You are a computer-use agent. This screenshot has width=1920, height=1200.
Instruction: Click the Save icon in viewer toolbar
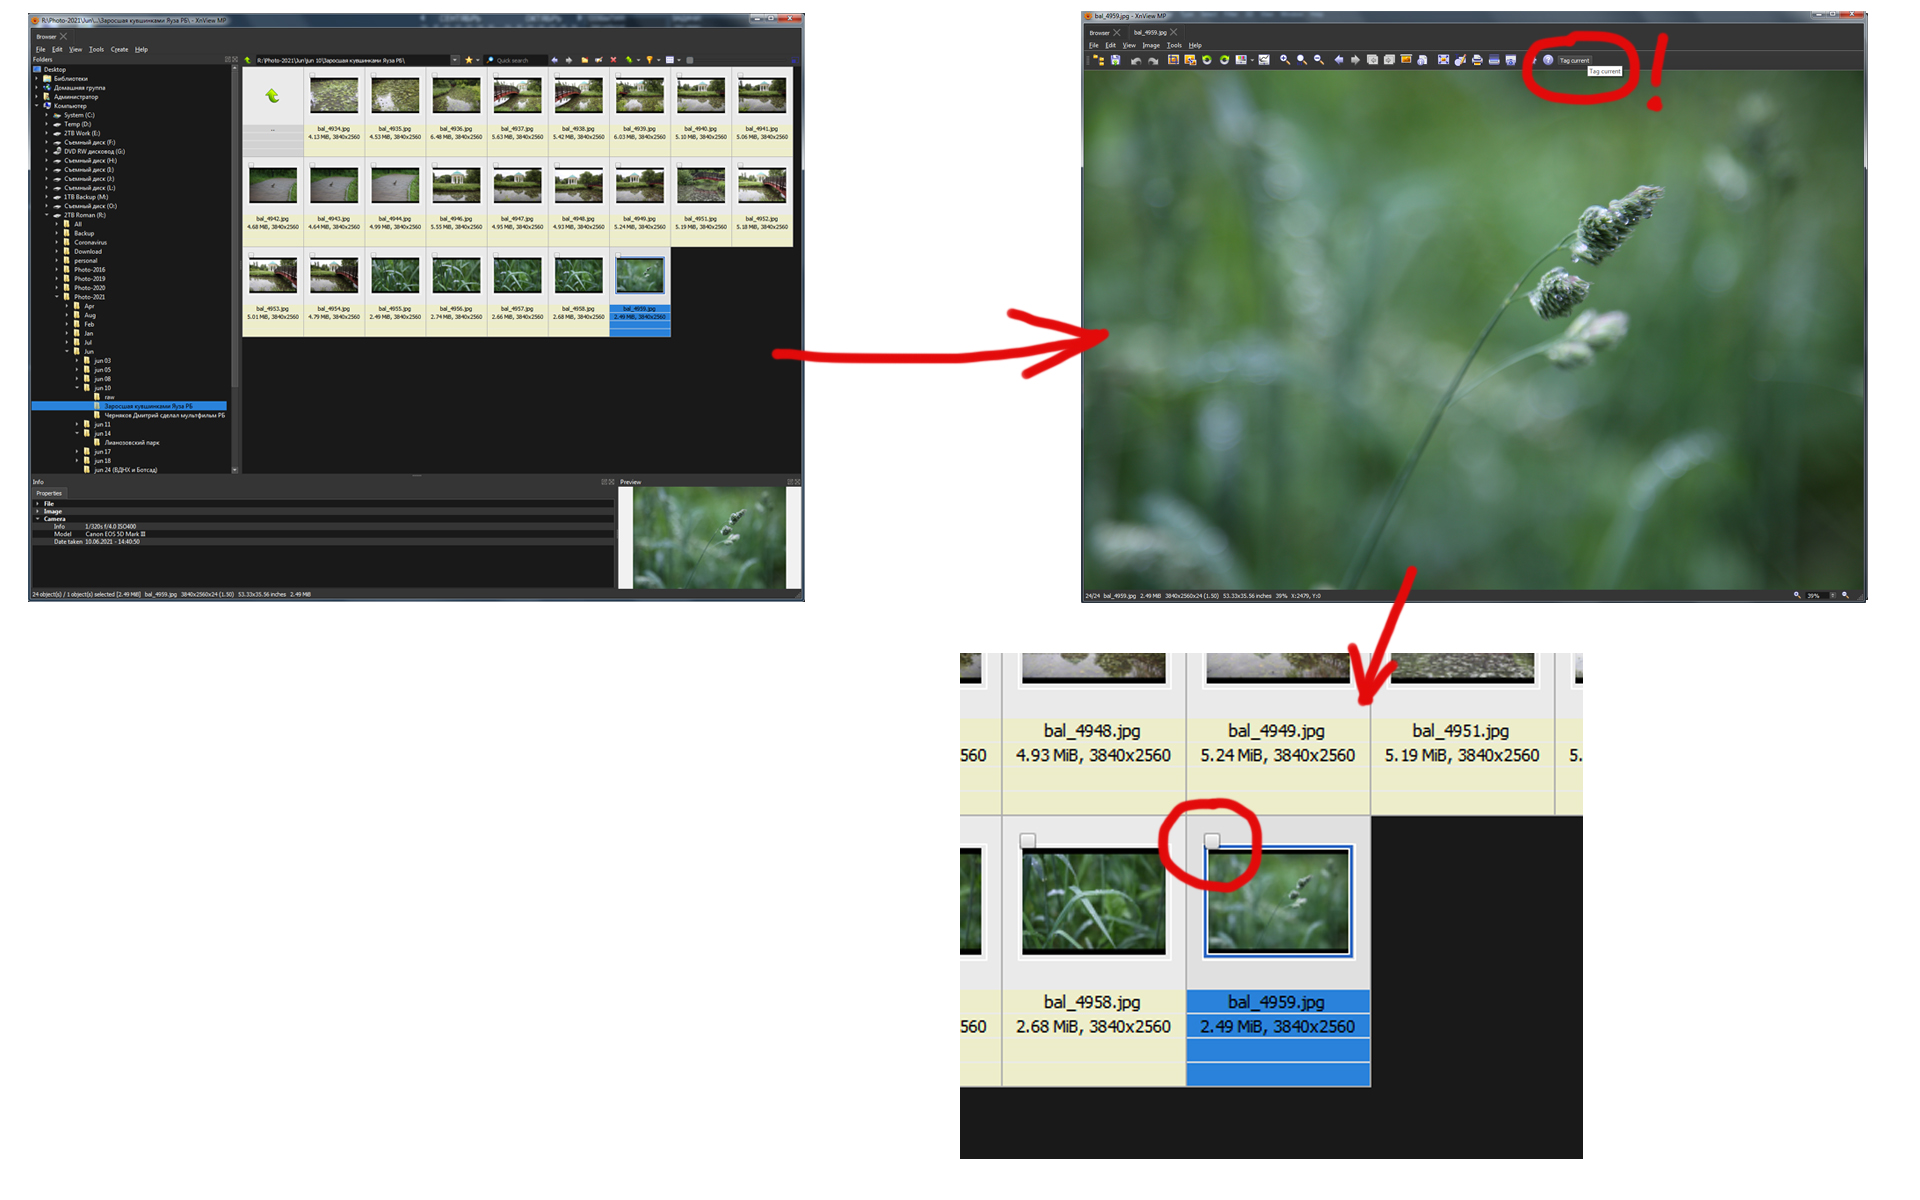[1115, 60]
